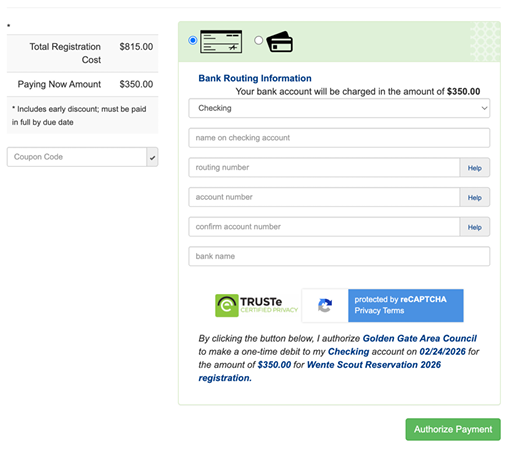Click the Wente Scout Reservation 2026 text
Screen dimensions: 507x454
(374, 365)
